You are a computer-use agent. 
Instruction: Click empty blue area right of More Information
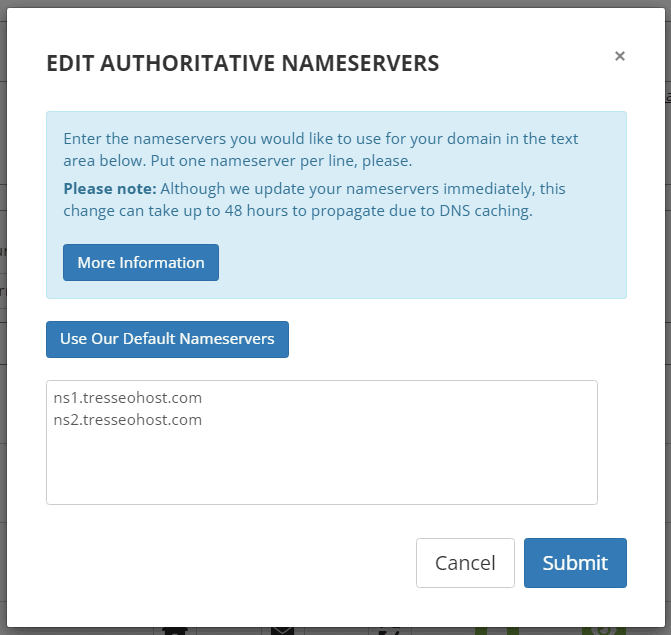[x=420, y=263]
